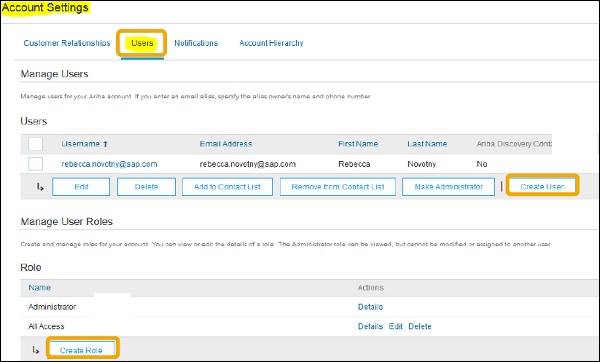
Task: View Details for the All Access role
Action: [x=370, y=326]
